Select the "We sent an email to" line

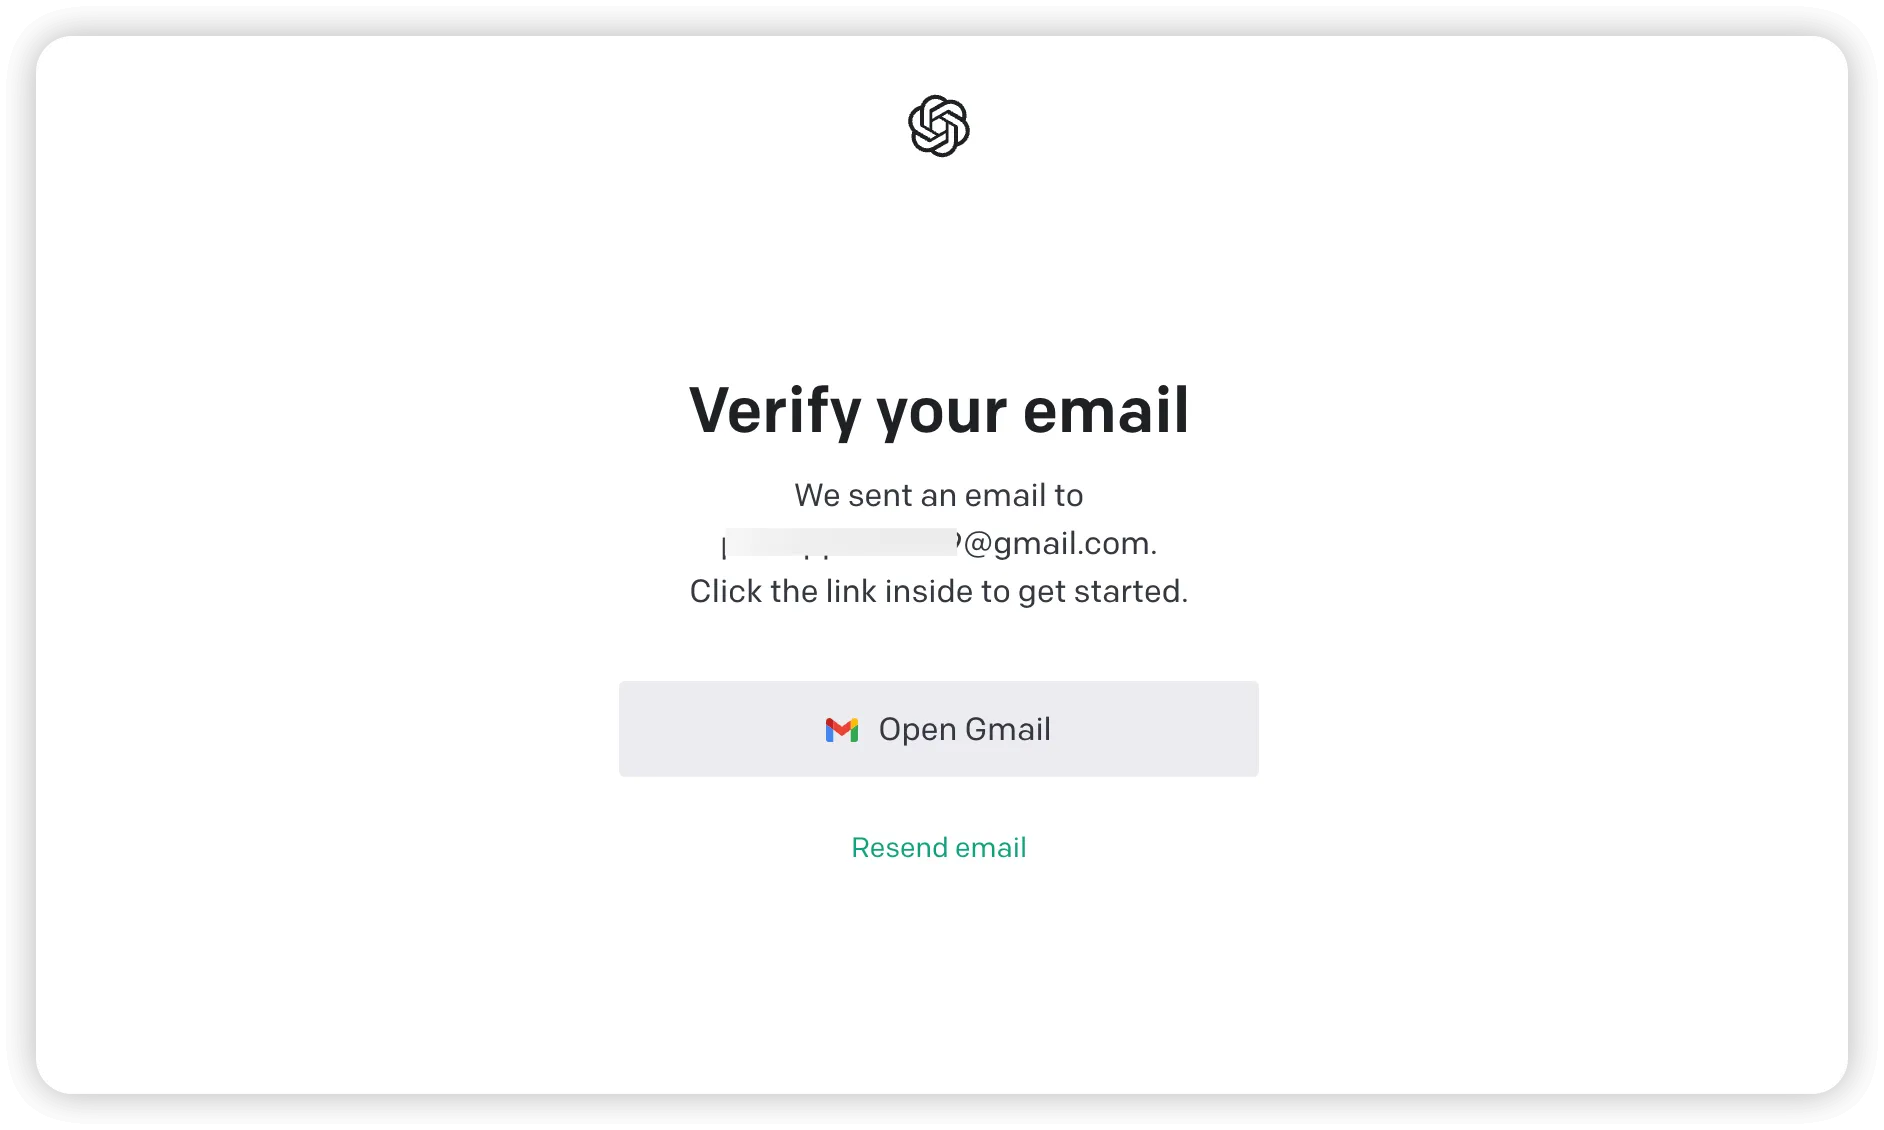(x=938, y=495)
